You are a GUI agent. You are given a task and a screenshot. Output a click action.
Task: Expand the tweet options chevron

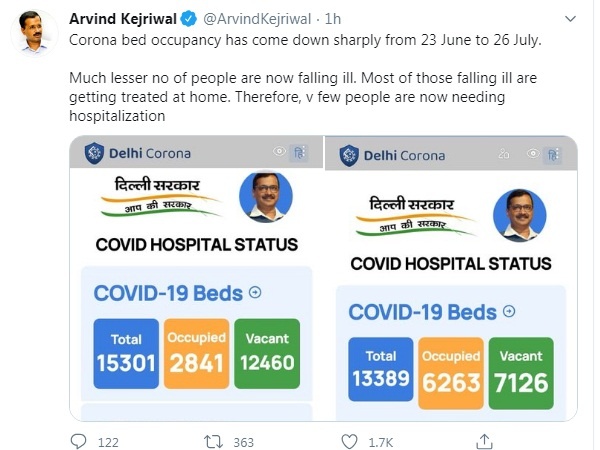(570, 19)
